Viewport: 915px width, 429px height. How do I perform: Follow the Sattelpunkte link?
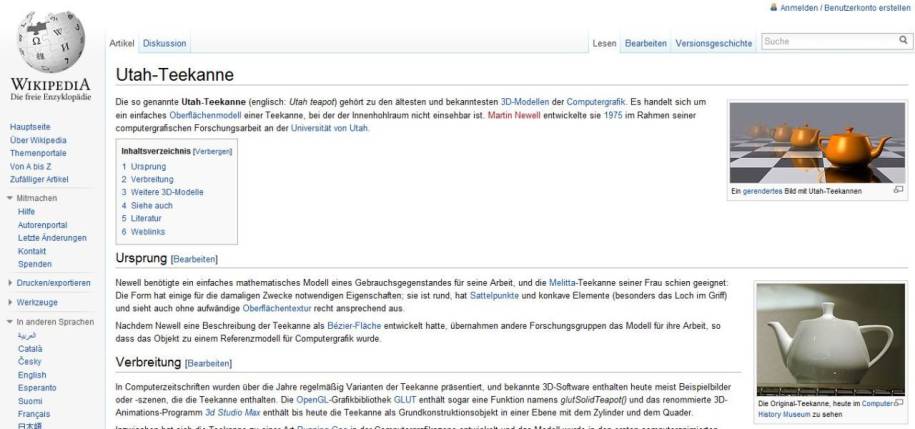click(494, 295)
